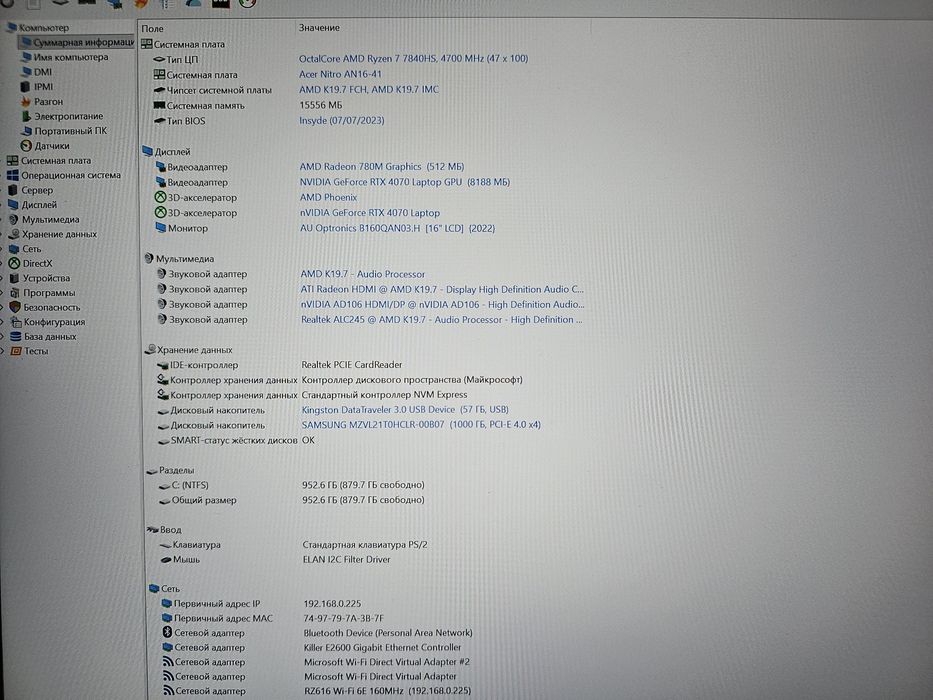Screen dimensions: 933x700
Task: Click the Xbox icon on the AMD Phoenix row
Action: 160,197
